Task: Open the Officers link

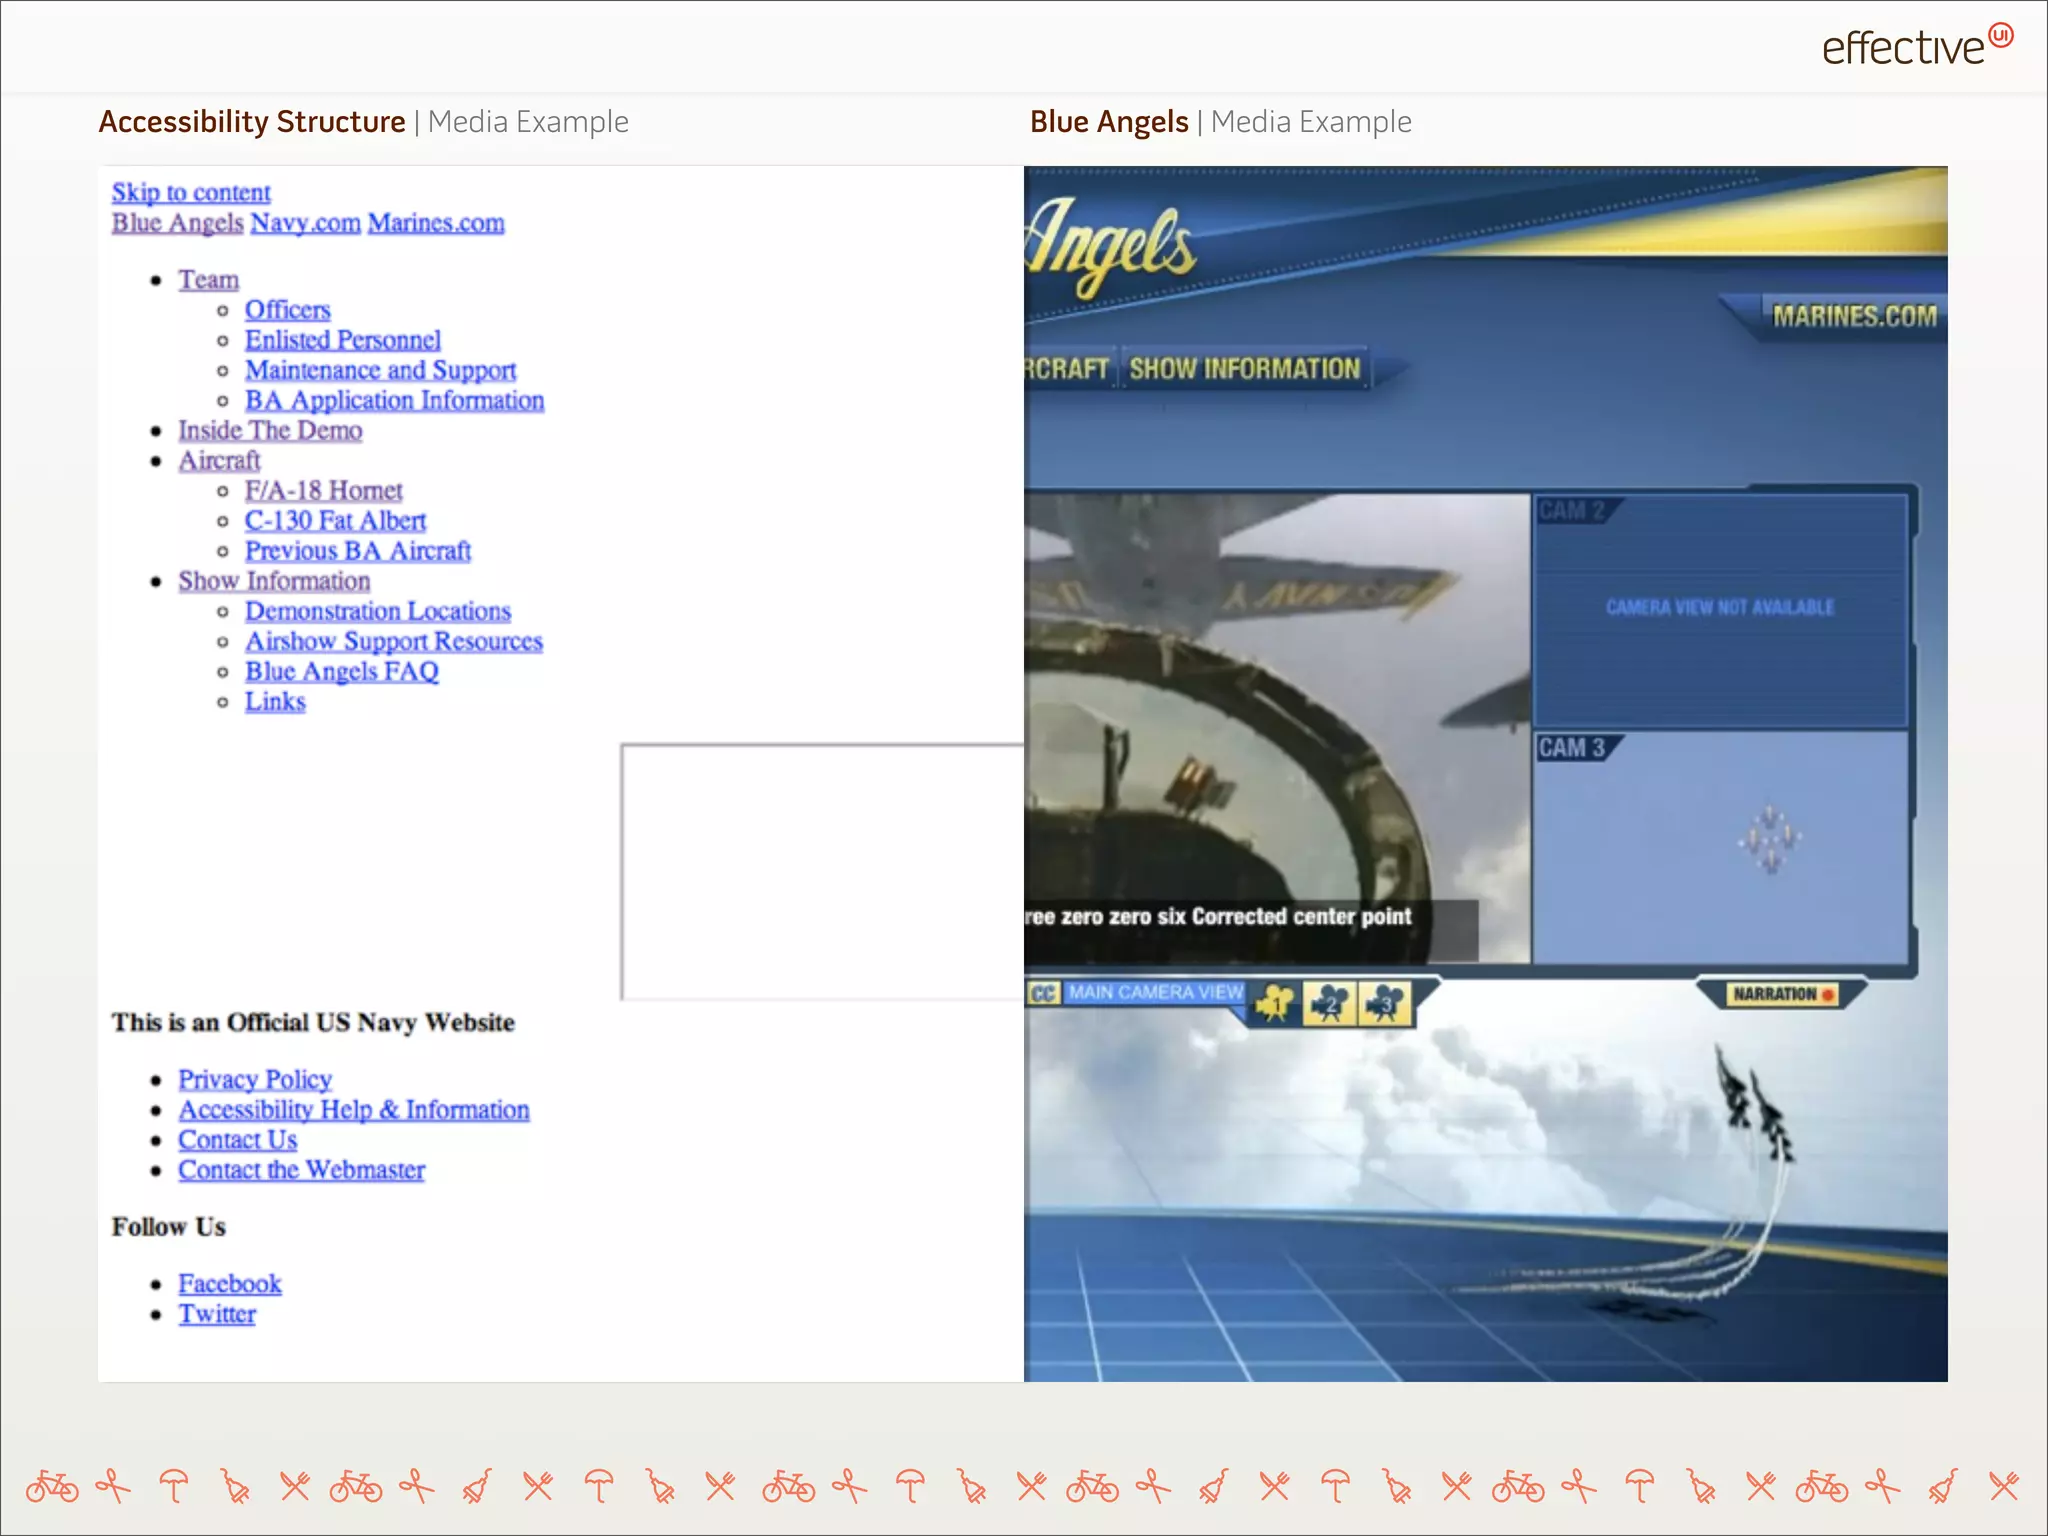Action: [x=288, y=310]
